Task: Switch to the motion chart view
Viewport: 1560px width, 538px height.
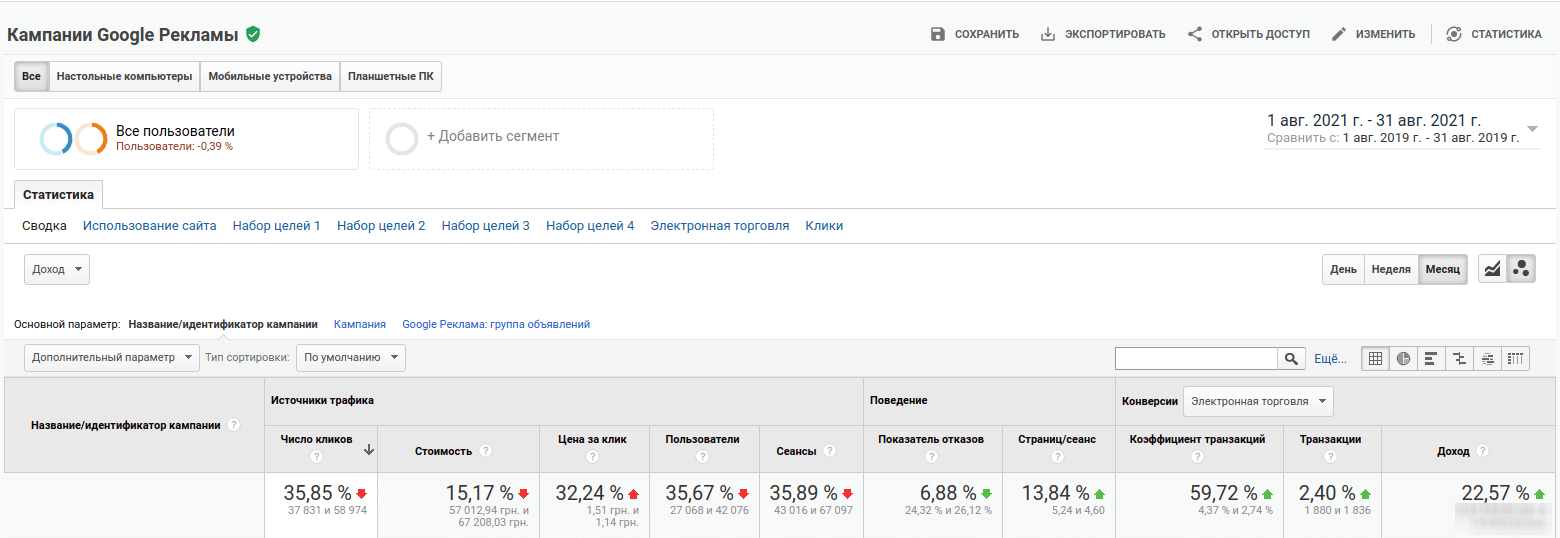Action: (x=1521, y=269)
